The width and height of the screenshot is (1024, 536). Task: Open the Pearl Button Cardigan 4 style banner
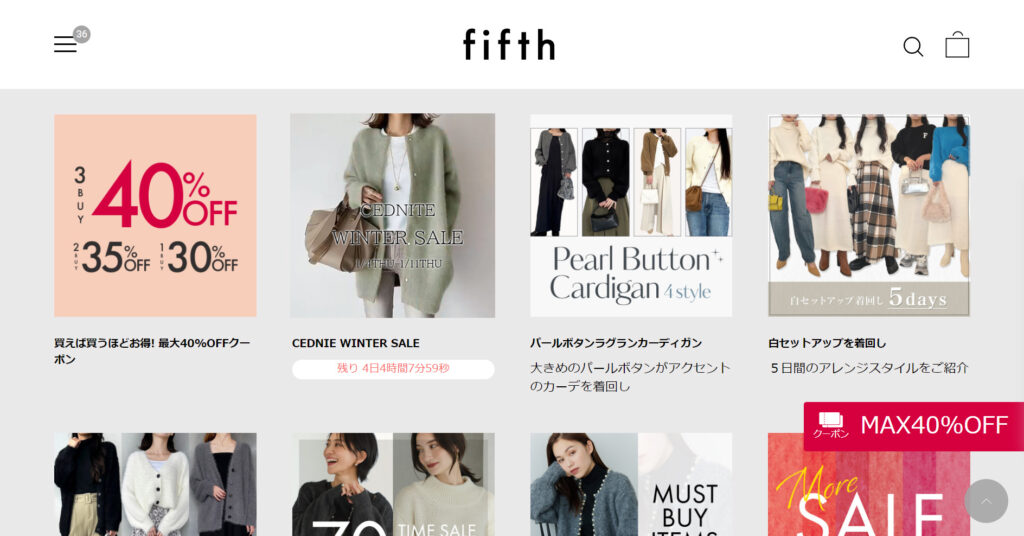(x=631, y=215)
